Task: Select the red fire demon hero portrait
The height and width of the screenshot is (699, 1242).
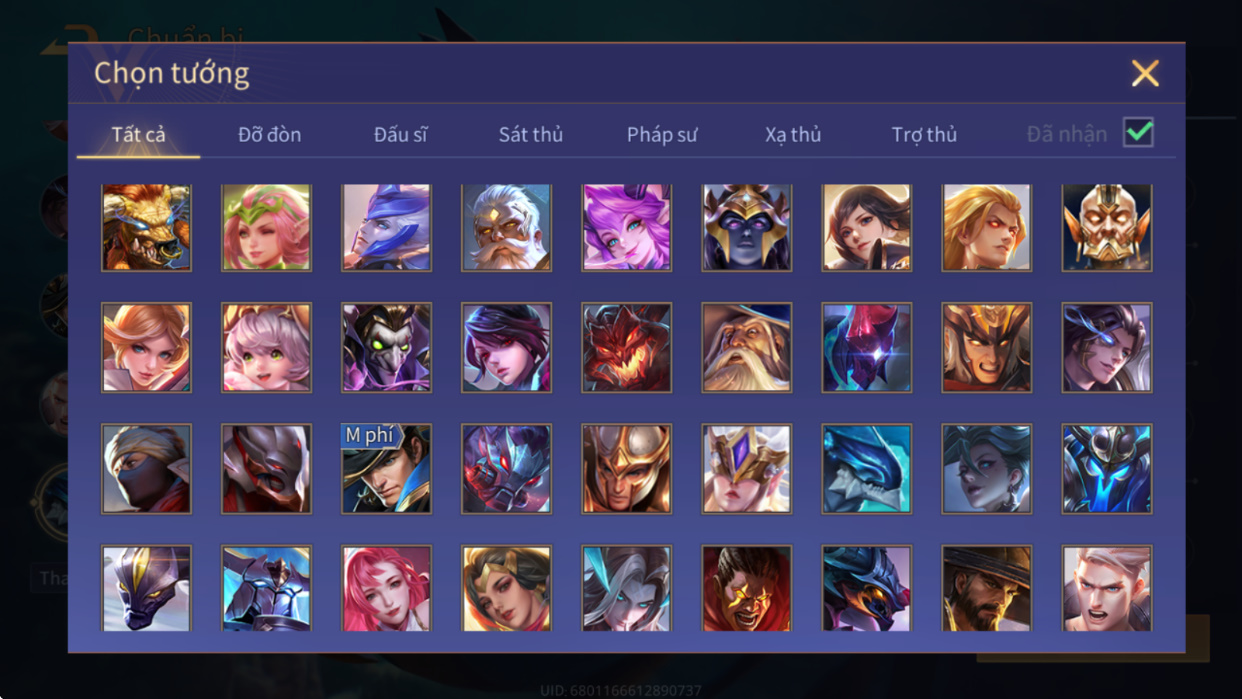Action: click(626, 347)
